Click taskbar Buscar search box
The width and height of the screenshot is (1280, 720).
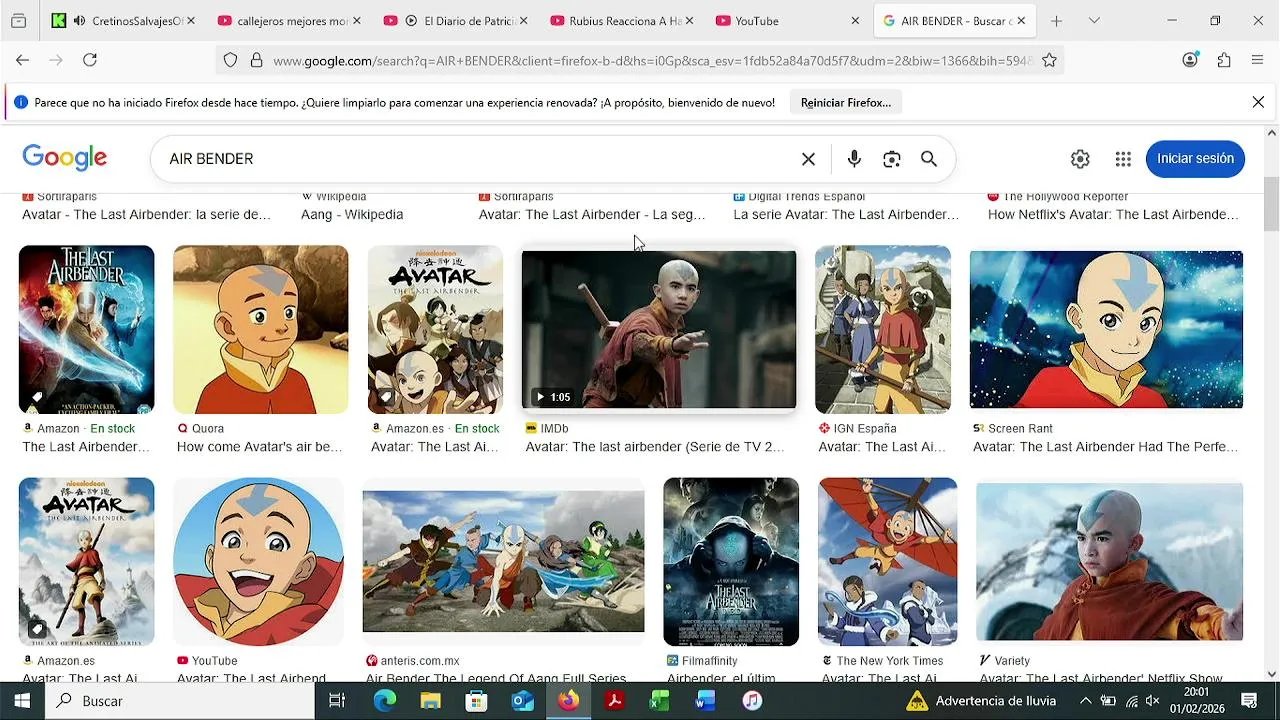180,701
